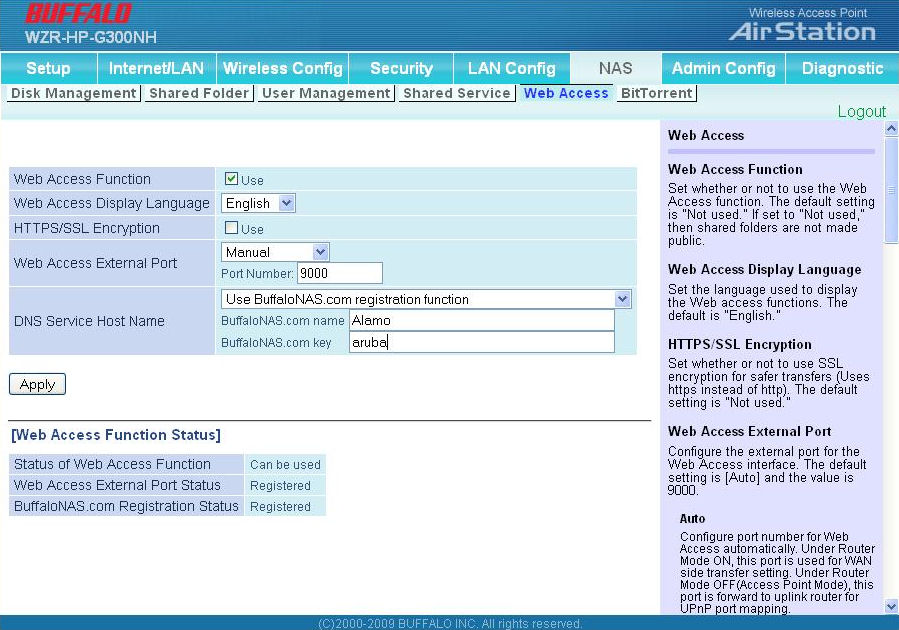This screenshot has width=899, height=630.
Task: Click the 'DNS Service Host Name' label
Action: click(x=89, y=321)
